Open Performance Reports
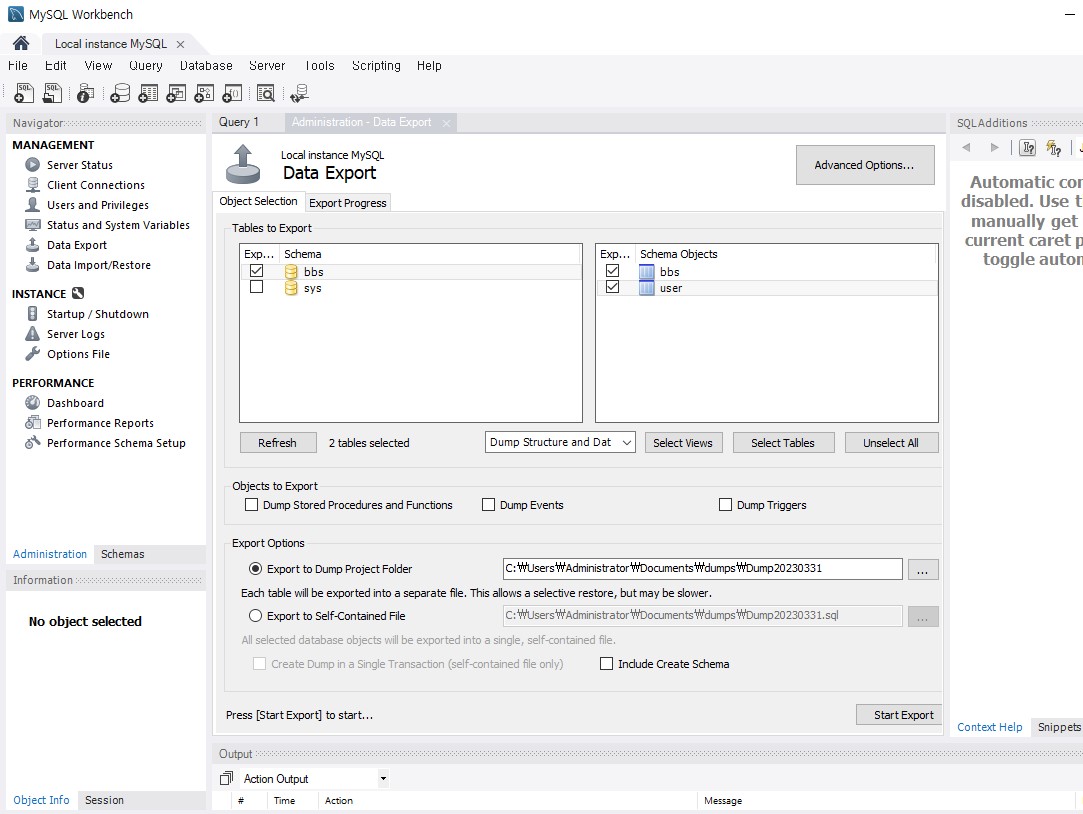Image resolution: width=1083 pixels, height=814 pixels. pyautogui.click(x=100, y=423)
